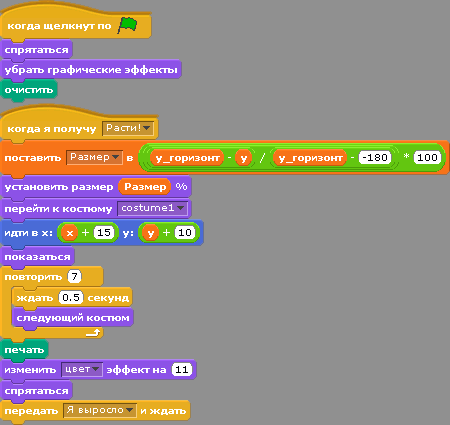Select the печать stamp block

coord(25,350)
